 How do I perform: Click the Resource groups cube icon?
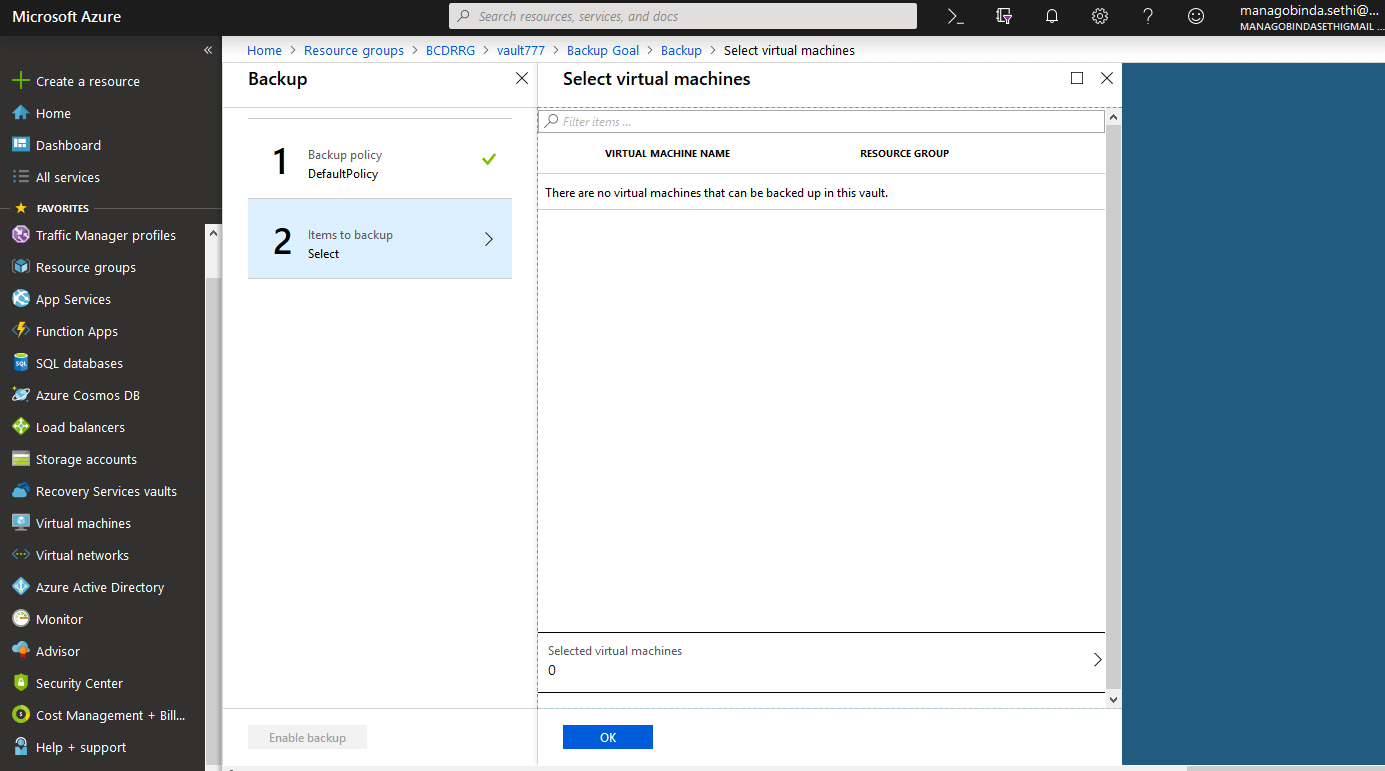pyautogui.click(x=20, y=267)
